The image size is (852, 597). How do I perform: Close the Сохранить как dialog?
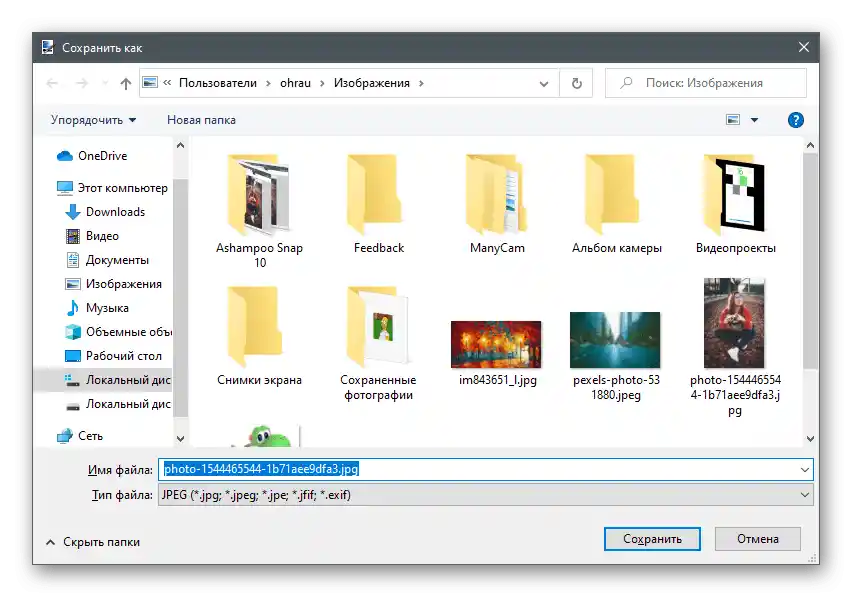point(804,47)
